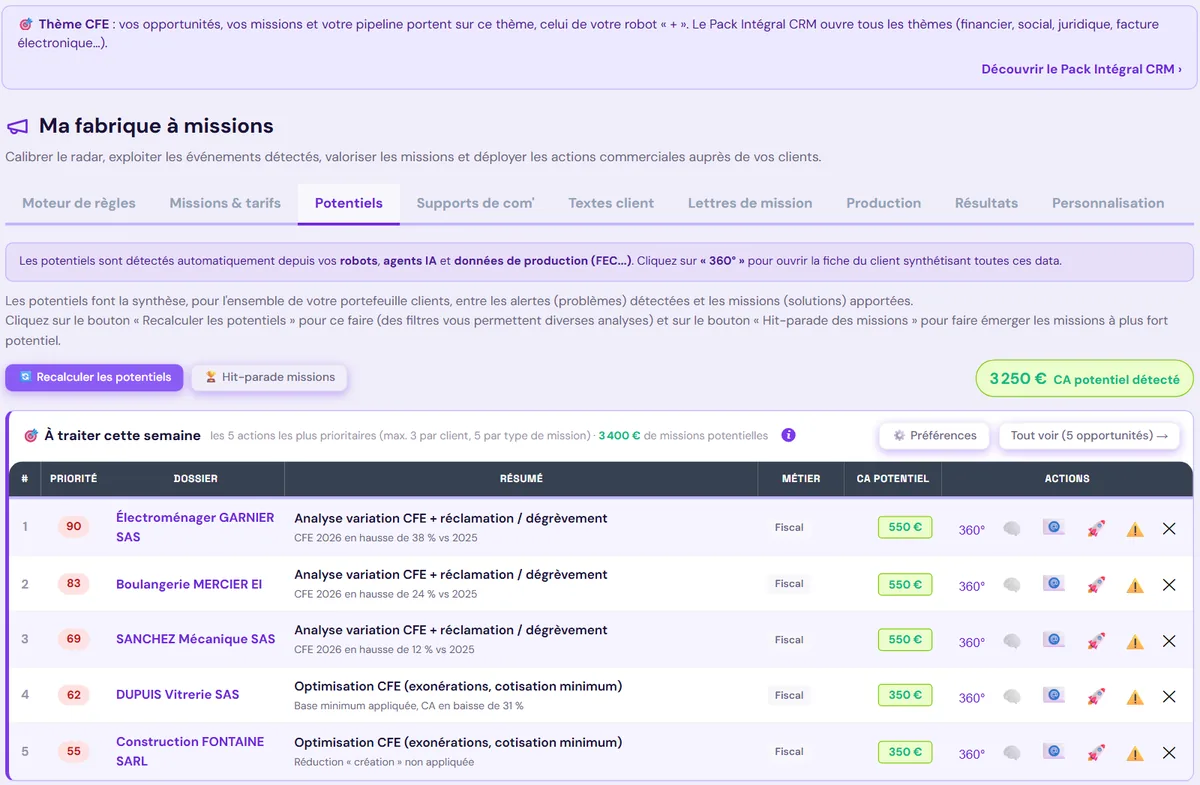1200x785 pixels.
Task: Dismiss the Électroménager GARNIER SAS row with X
Action: [1169, 528]
